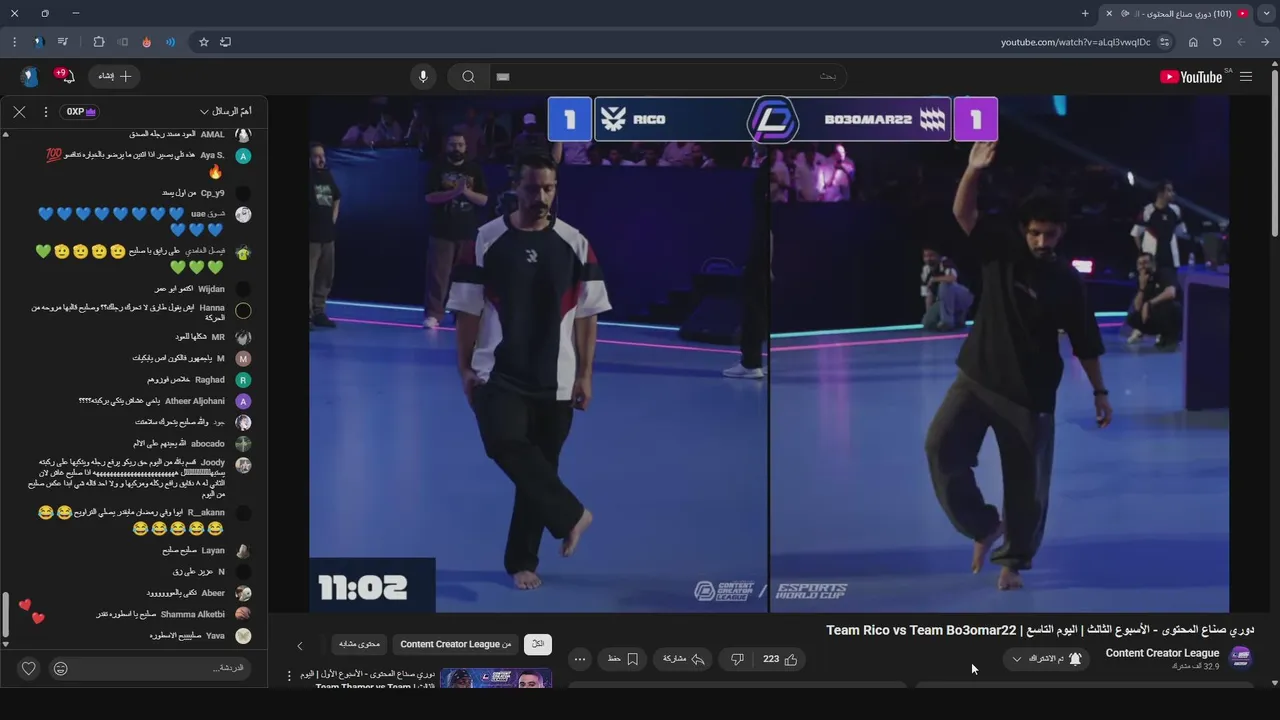
Task: Advance the chips row with the chevron
Action: [x=299, y=646]
